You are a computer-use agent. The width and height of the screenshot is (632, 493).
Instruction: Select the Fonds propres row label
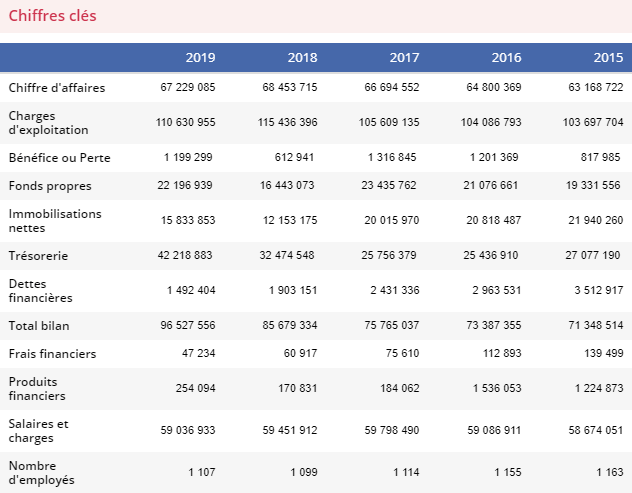coord(50,186)
